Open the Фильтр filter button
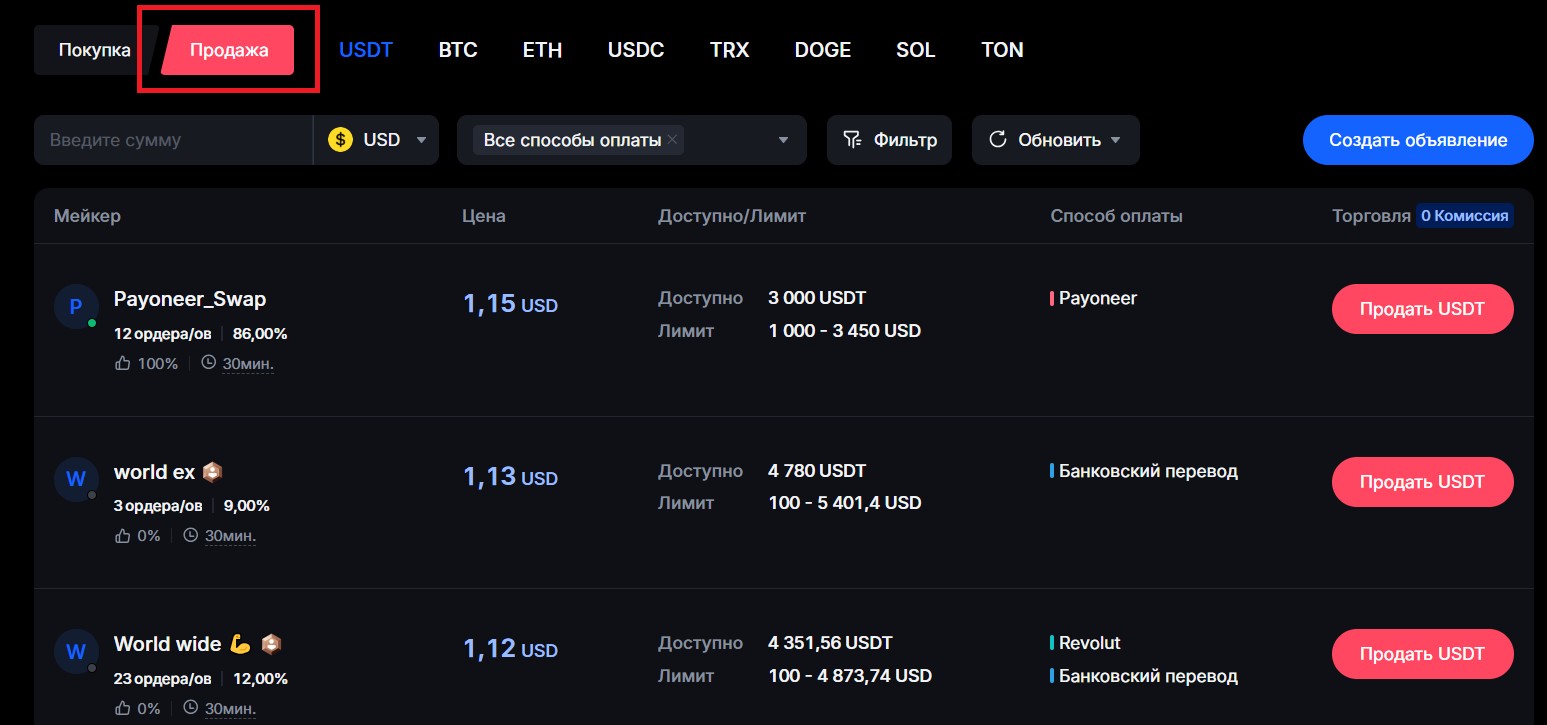Image resolution: width=1547 pixels, height=725 pixels. pos(889,140)
